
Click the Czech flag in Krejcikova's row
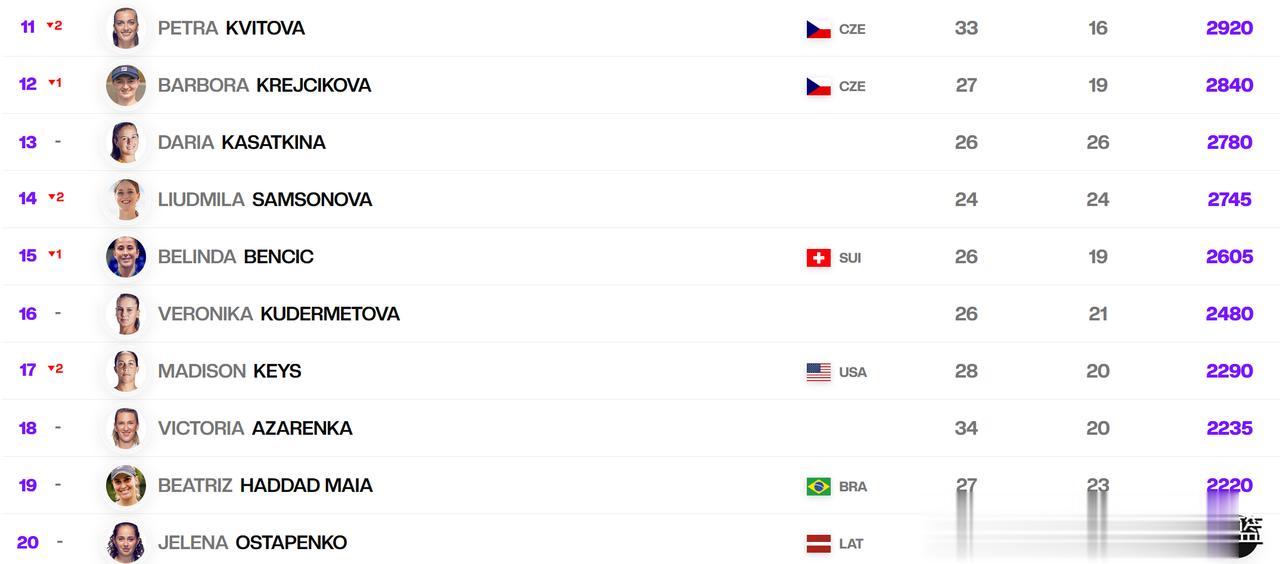pos(818,86)
